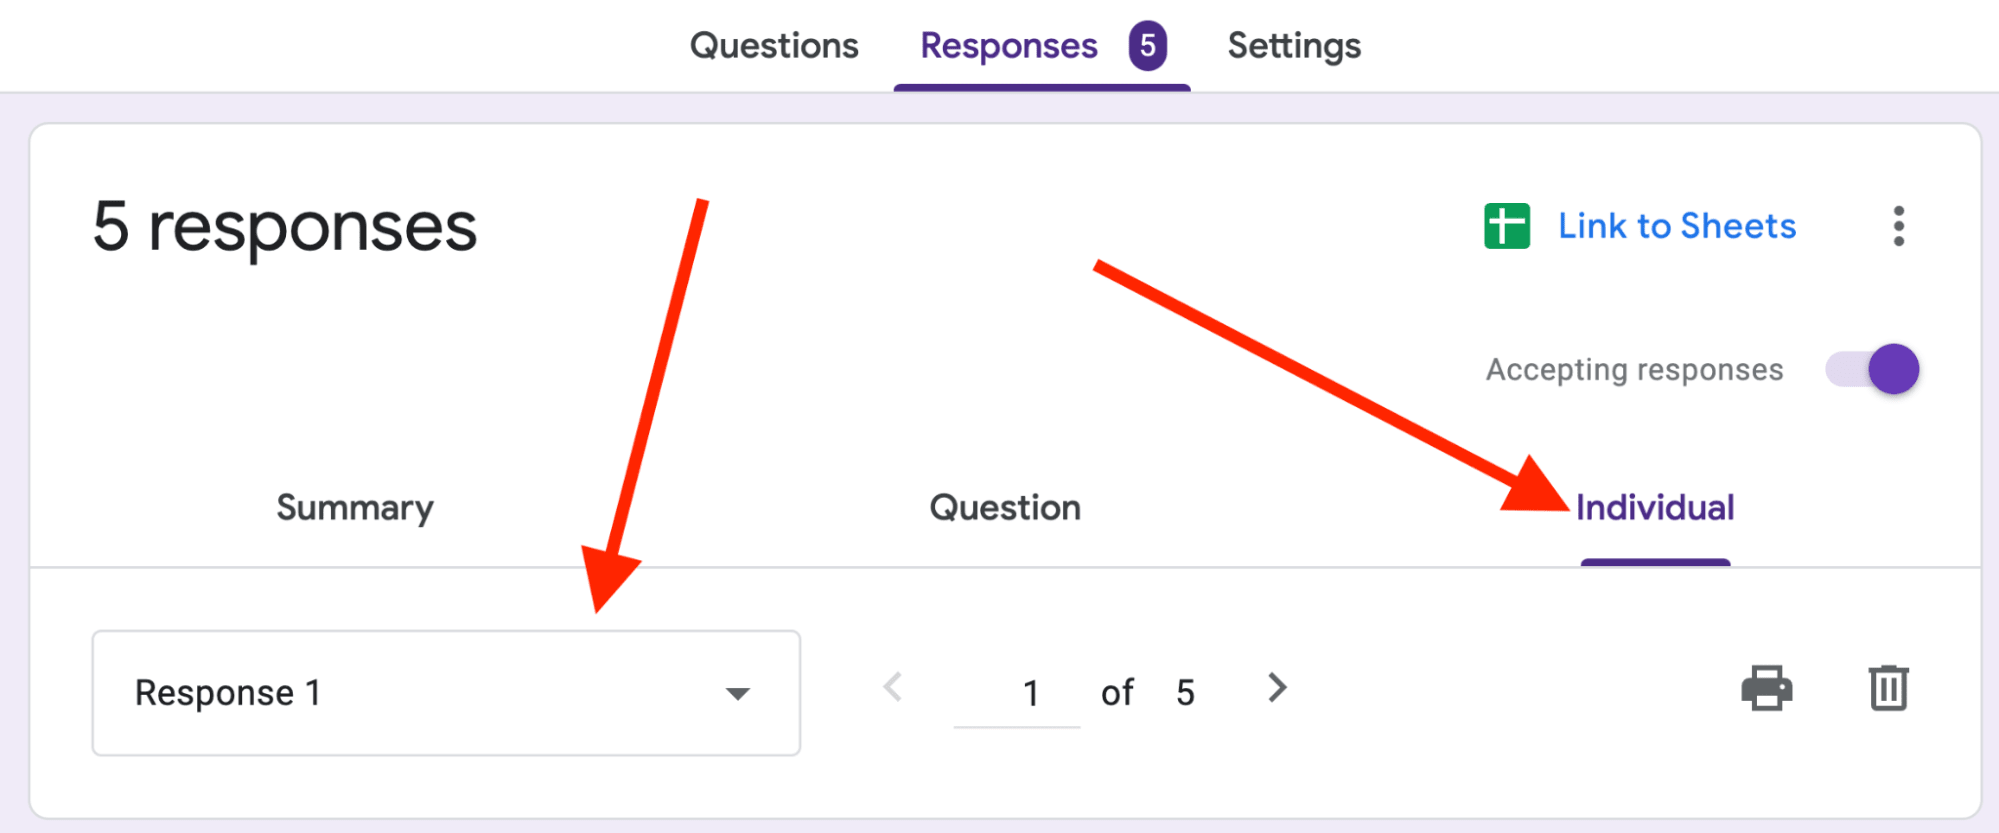Expand the response picker arrow
Viewport: 1999px width, 833px height.
coord(737,692)
